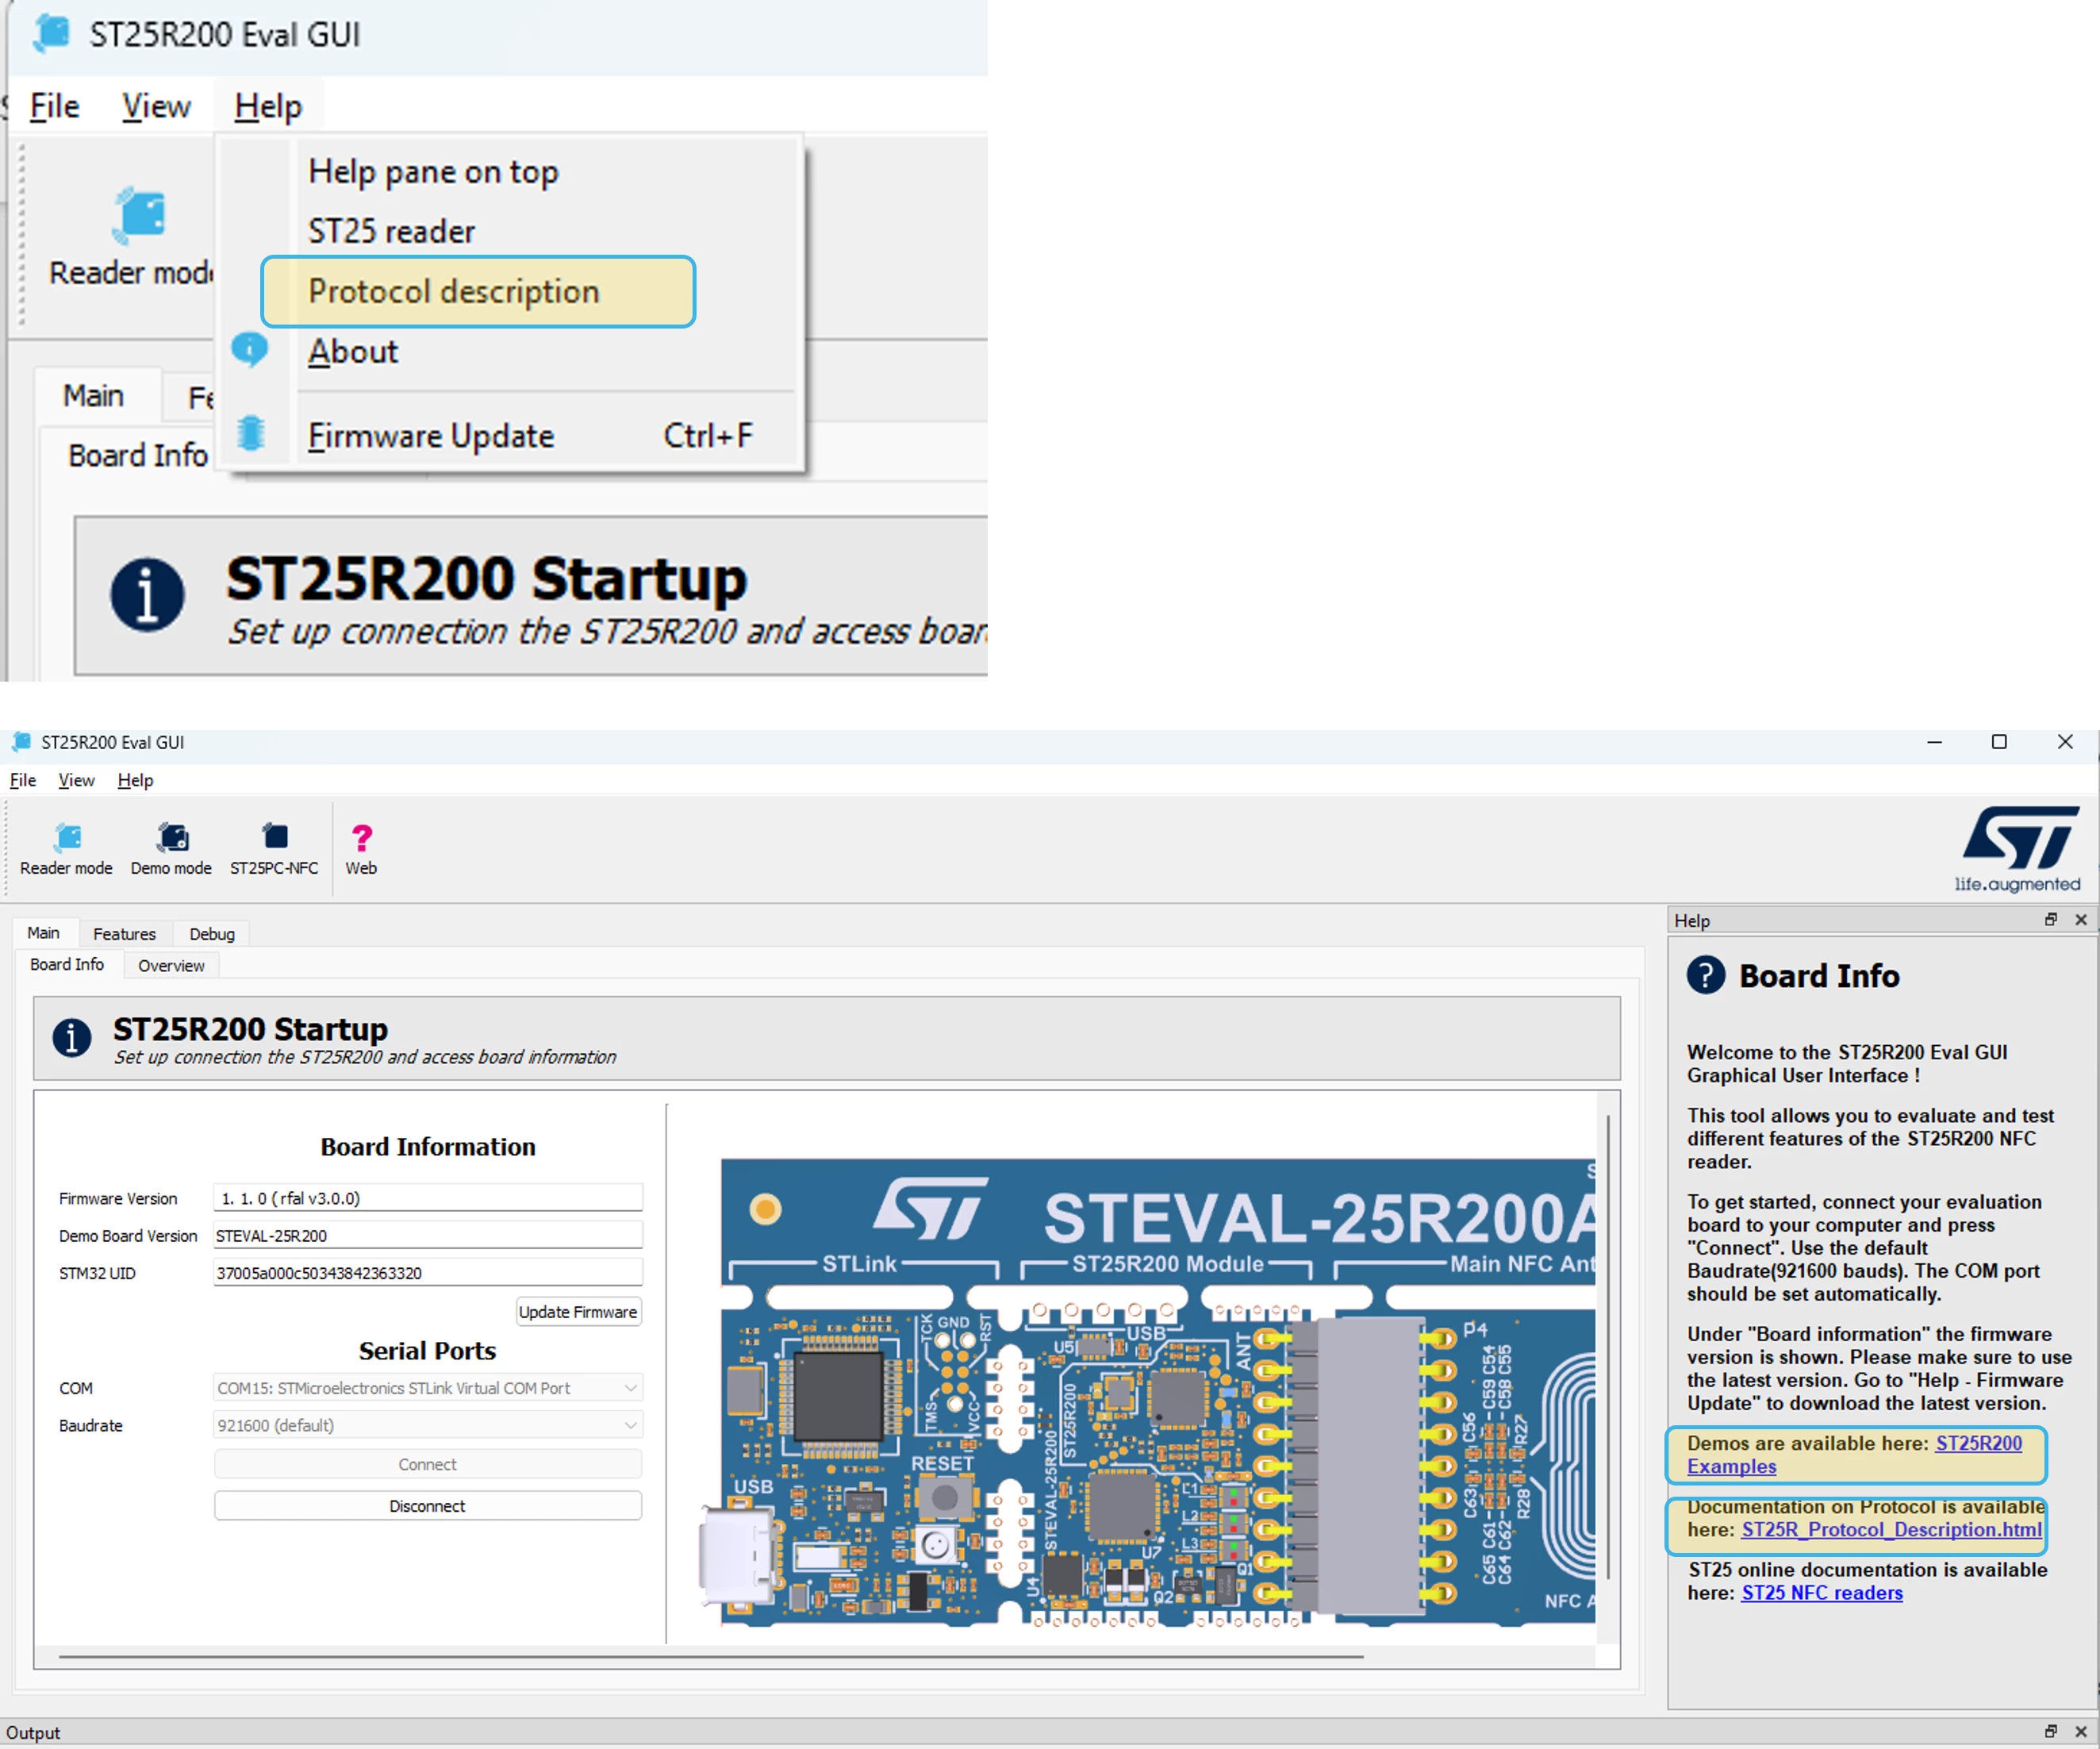Click 'Ctrl+F' shortcut text in Help menu
The width and height of the screenshot is (2100, 1749).
[708, 435]
